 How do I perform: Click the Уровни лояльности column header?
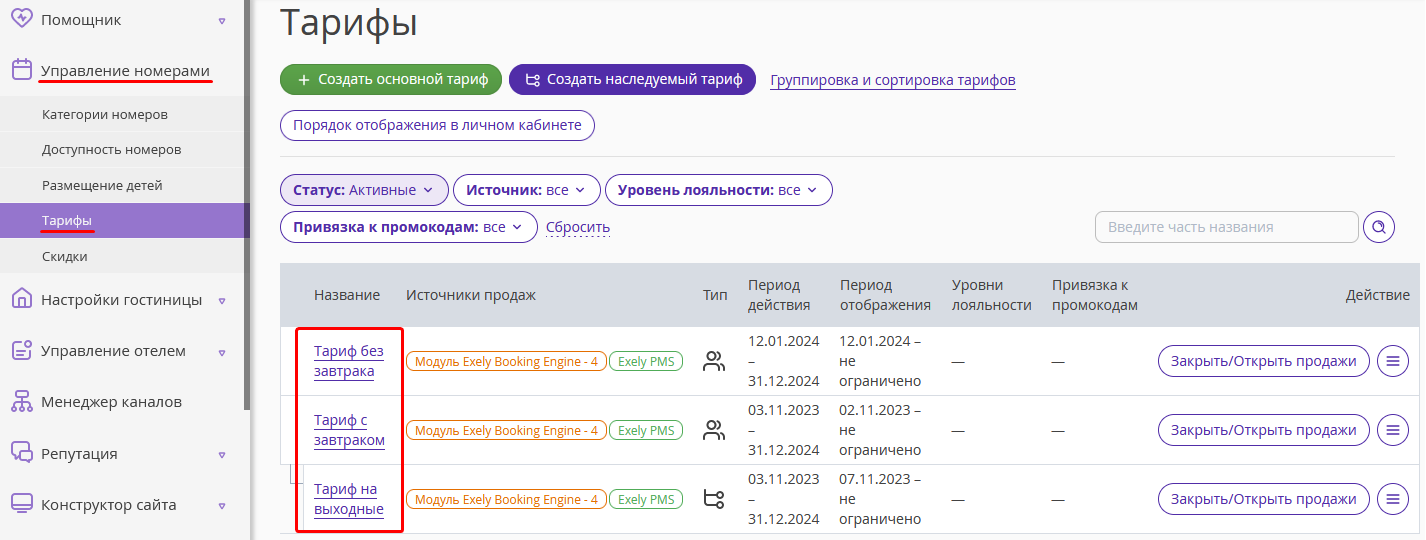click(992, 295)
